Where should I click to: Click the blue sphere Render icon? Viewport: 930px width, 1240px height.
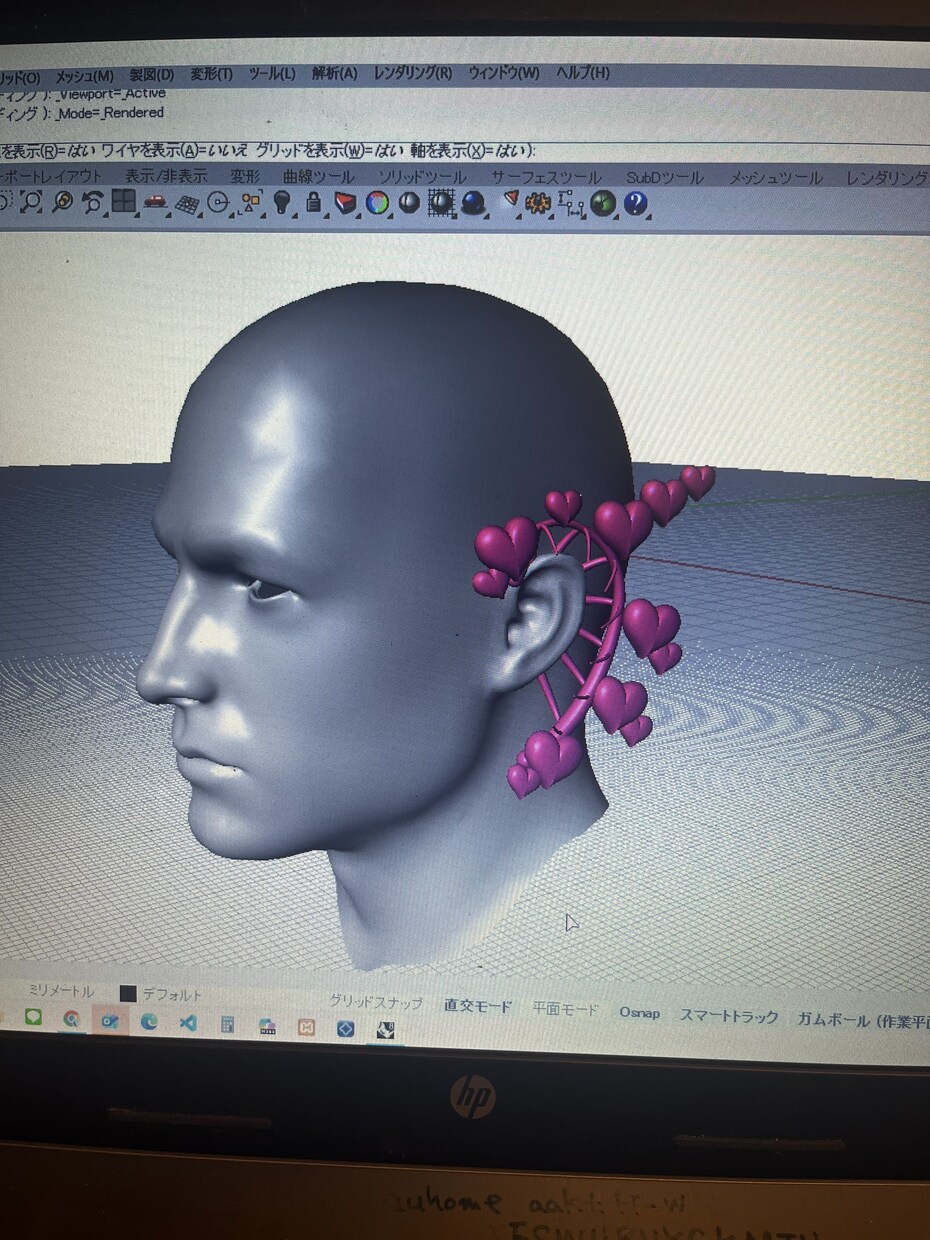(473, 204)
